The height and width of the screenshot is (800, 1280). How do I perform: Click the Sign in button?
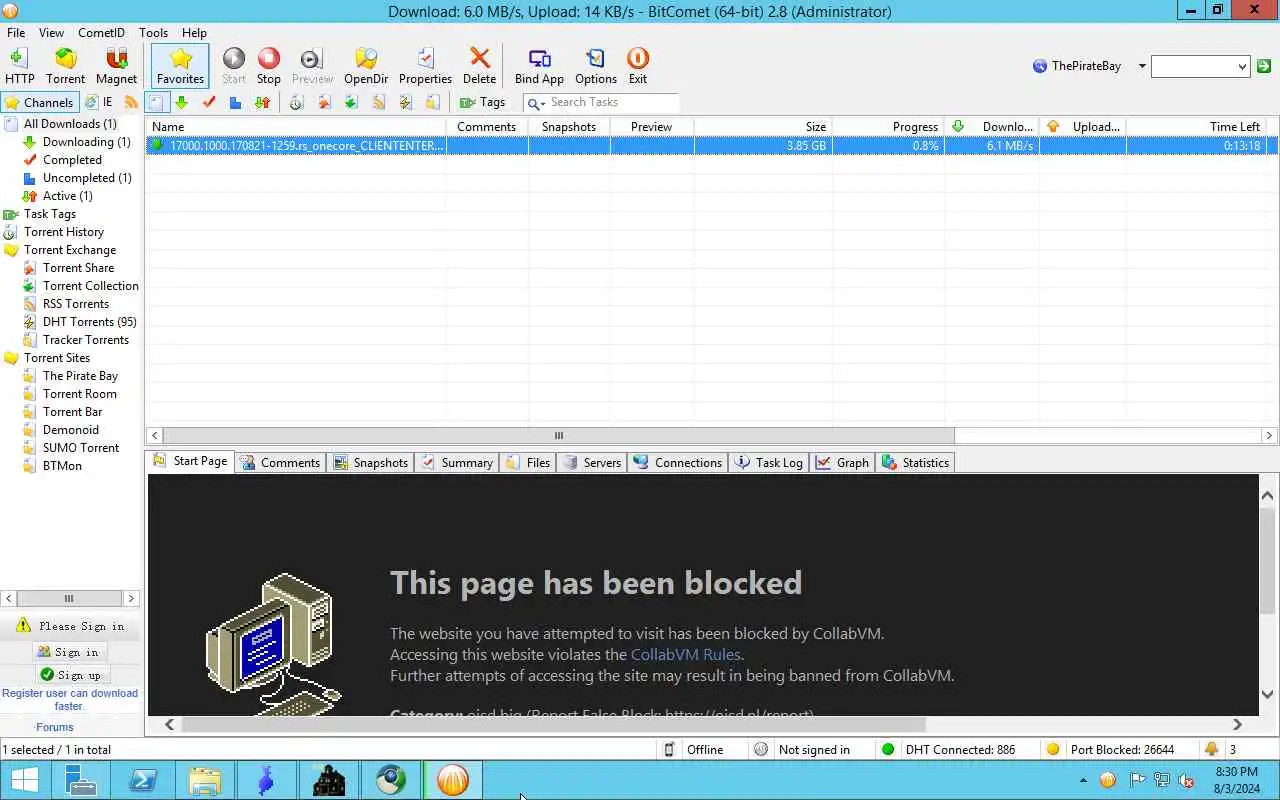pyautogui.click(x=68, y=652)
